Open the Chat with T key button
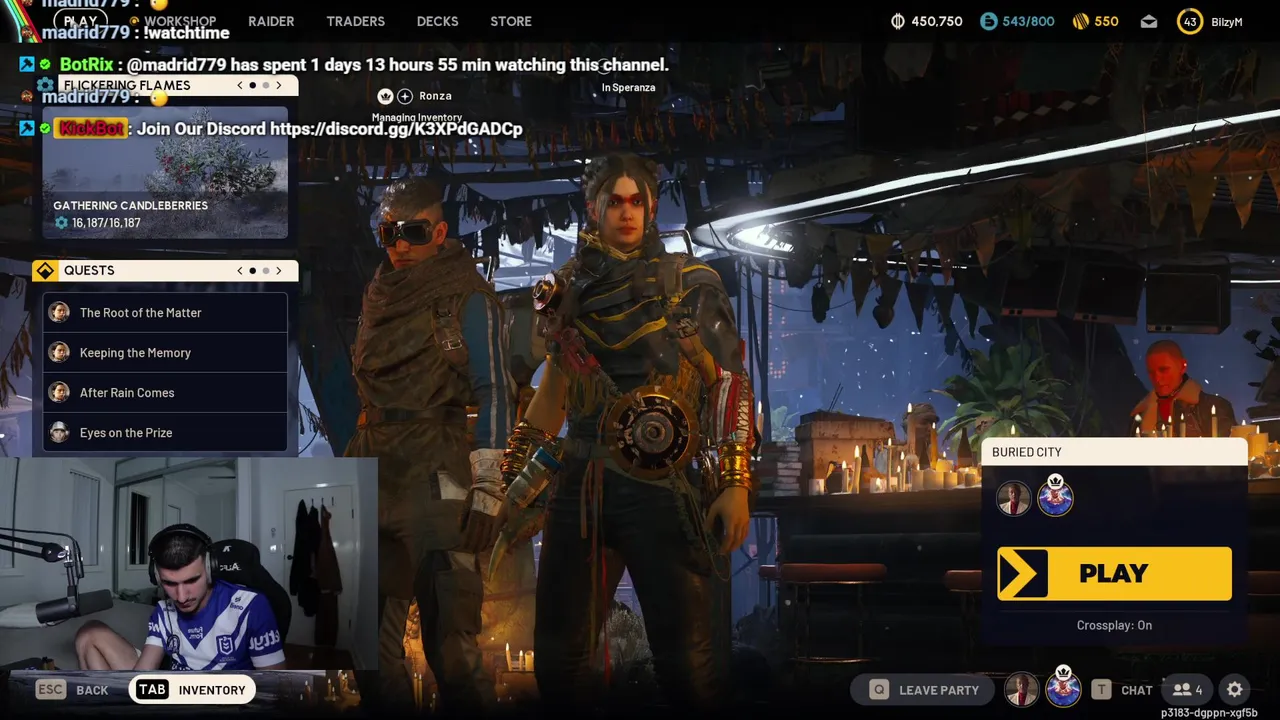This screenshot has height=720, width=1280. (1123, 689)
